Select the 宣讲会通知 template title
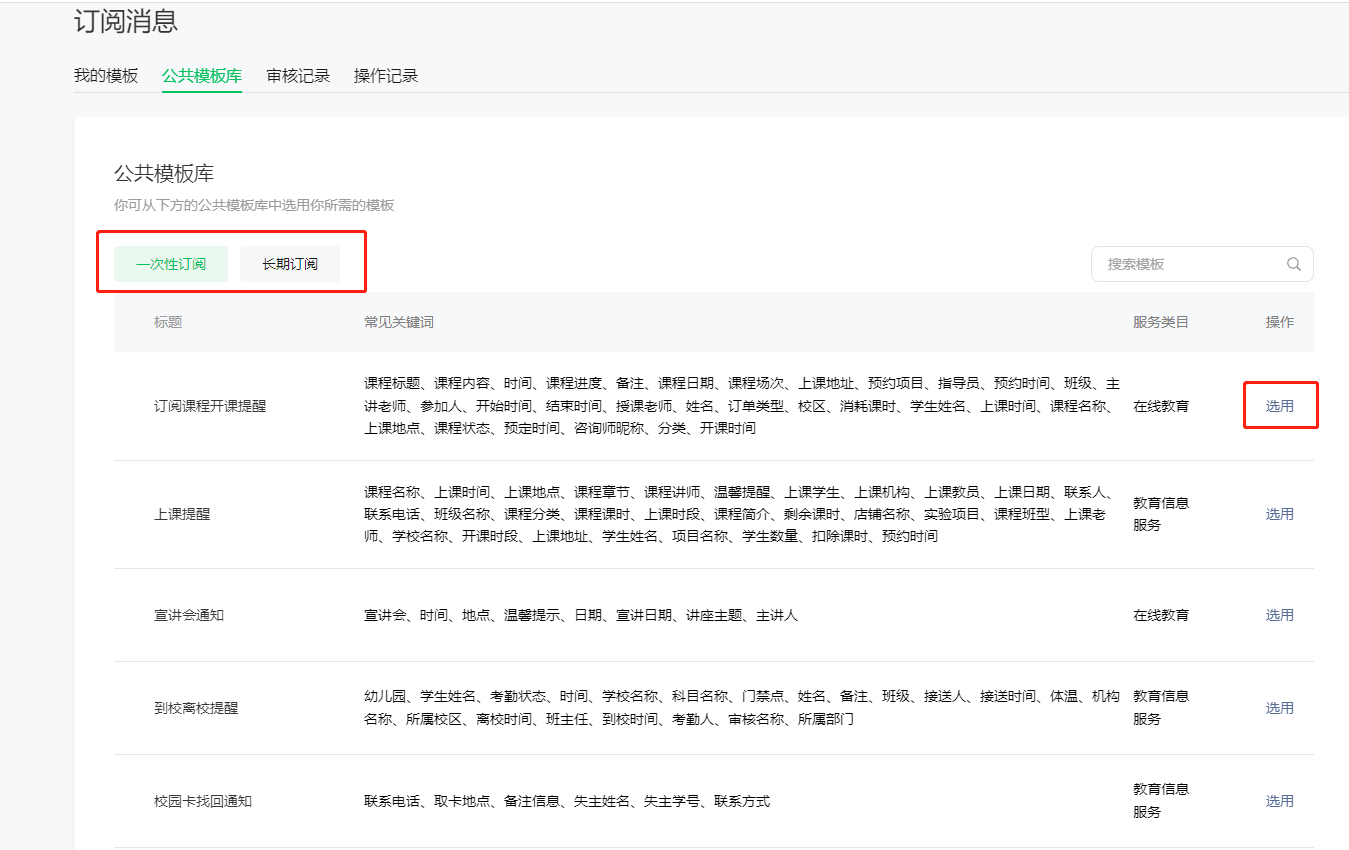This screenshot has width=1349, height=850. pyautogui.click(x=189, y=615)
